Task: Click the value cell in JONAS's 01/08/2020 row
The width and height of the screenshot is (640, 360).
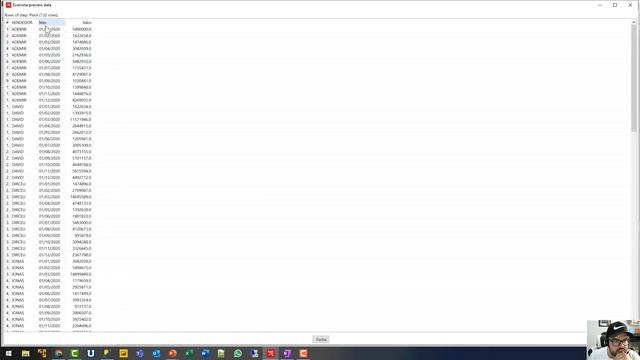Action: tap(83, 306)
